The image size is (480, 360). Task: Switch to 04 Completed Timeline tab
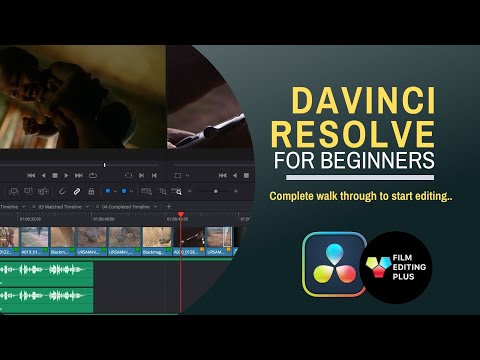[x=126, y=207]
